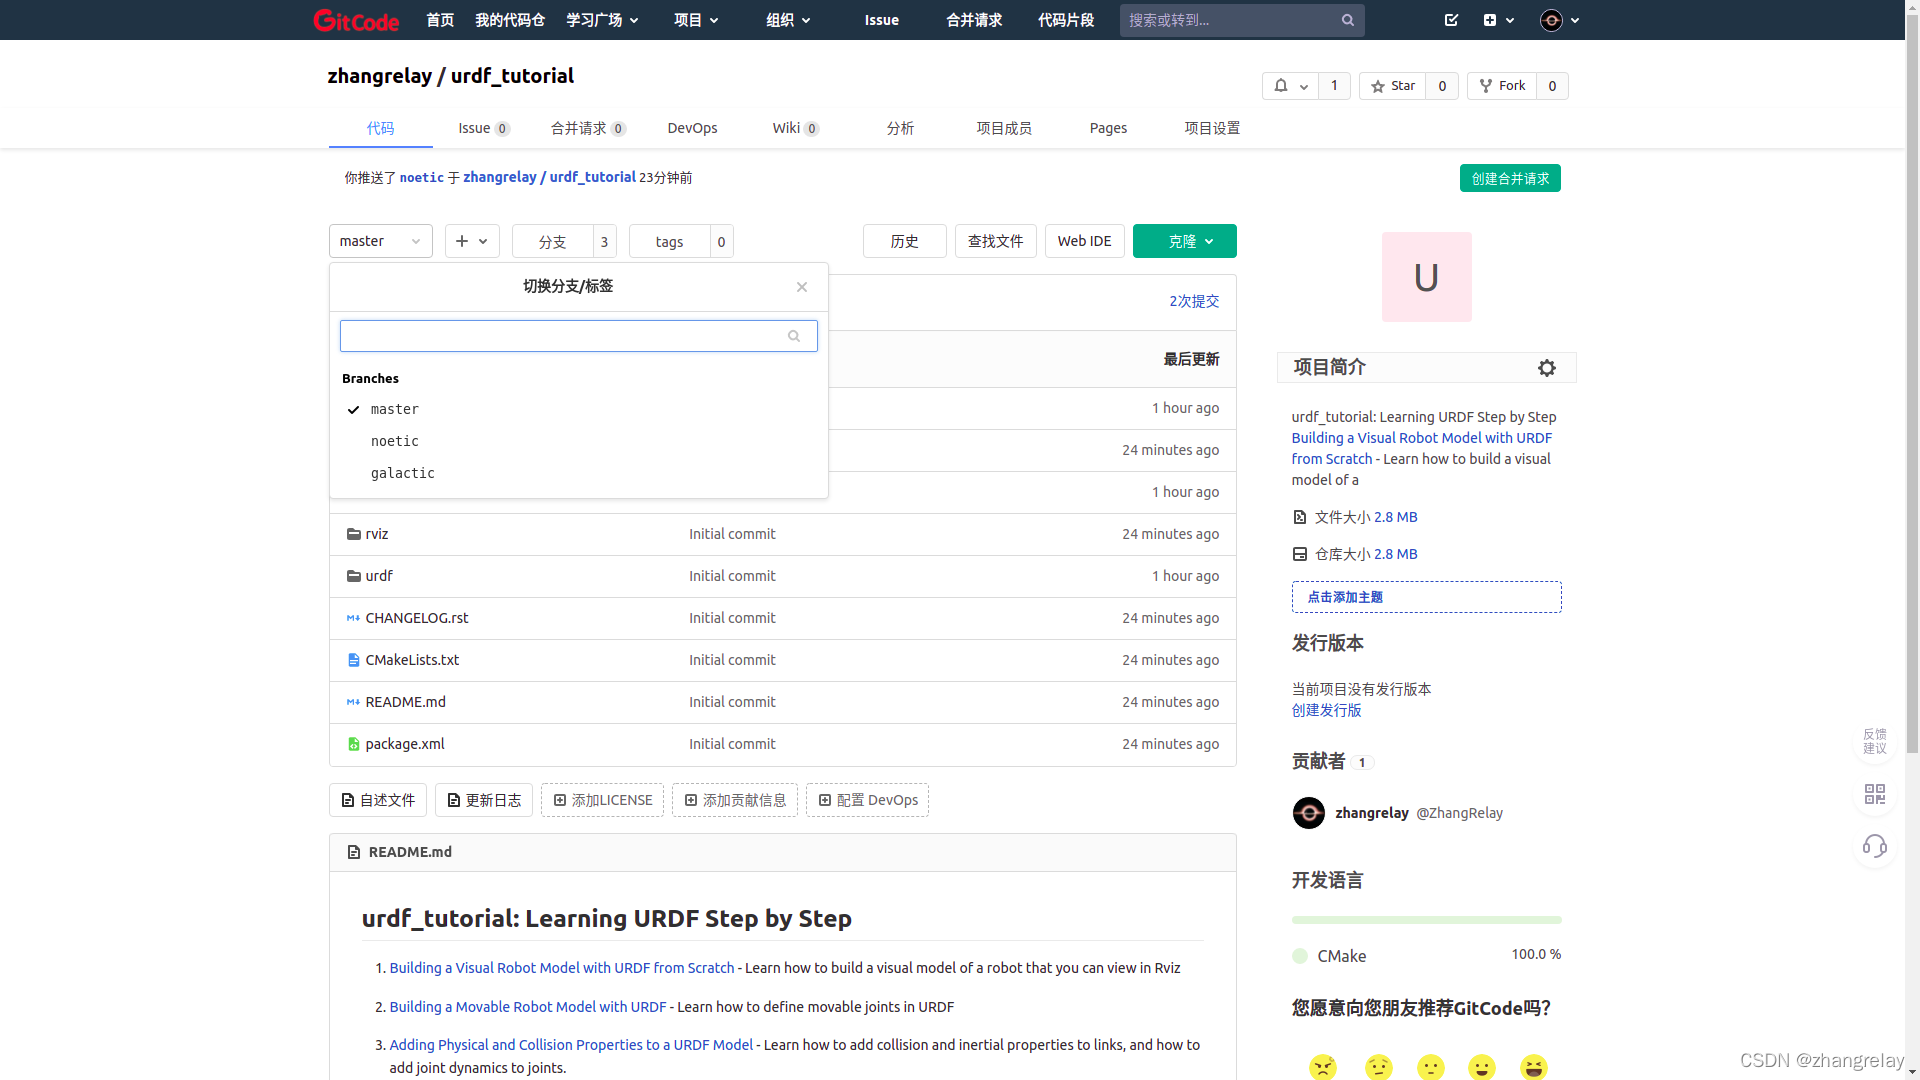
Task: Select the noetic branch
Action: click(395, 441)
